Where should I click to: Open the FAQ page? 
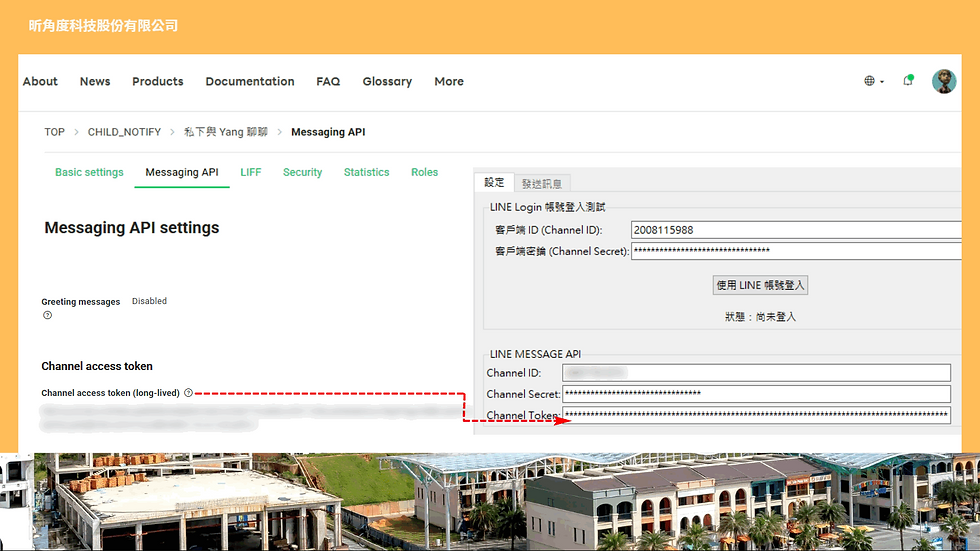tap(328, 81)
